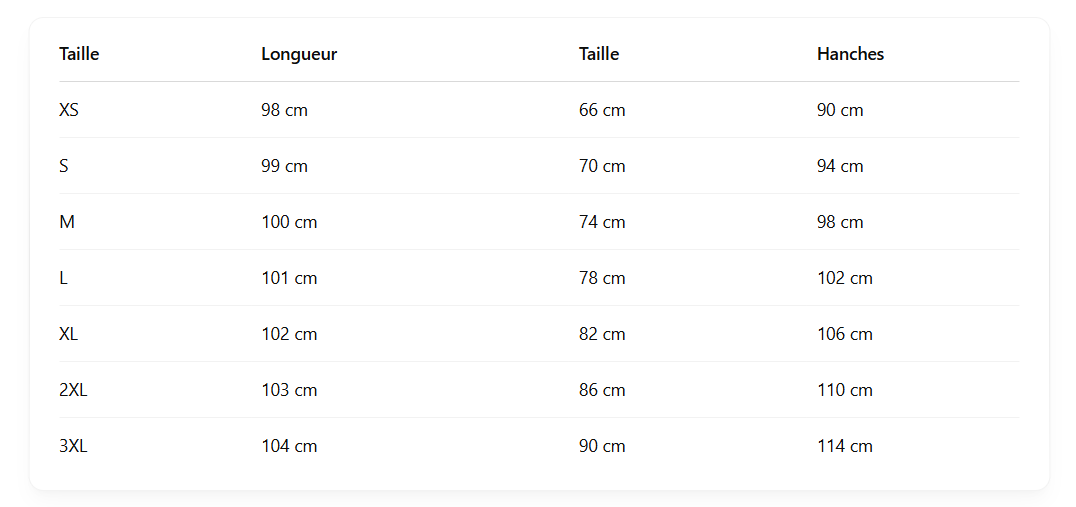Screen dimensions: 1076x507
Task: Click the Hanches column header
Action: (850, 54)
